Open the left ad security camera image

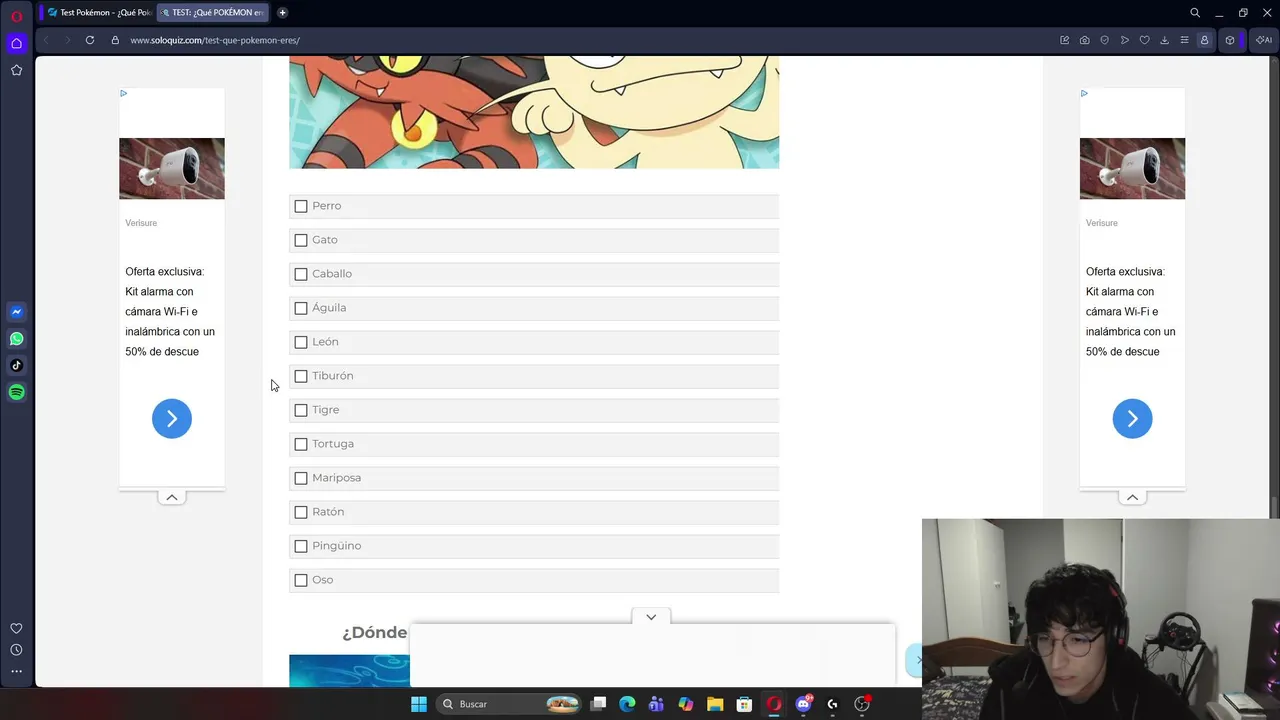[x=172, y=168]
